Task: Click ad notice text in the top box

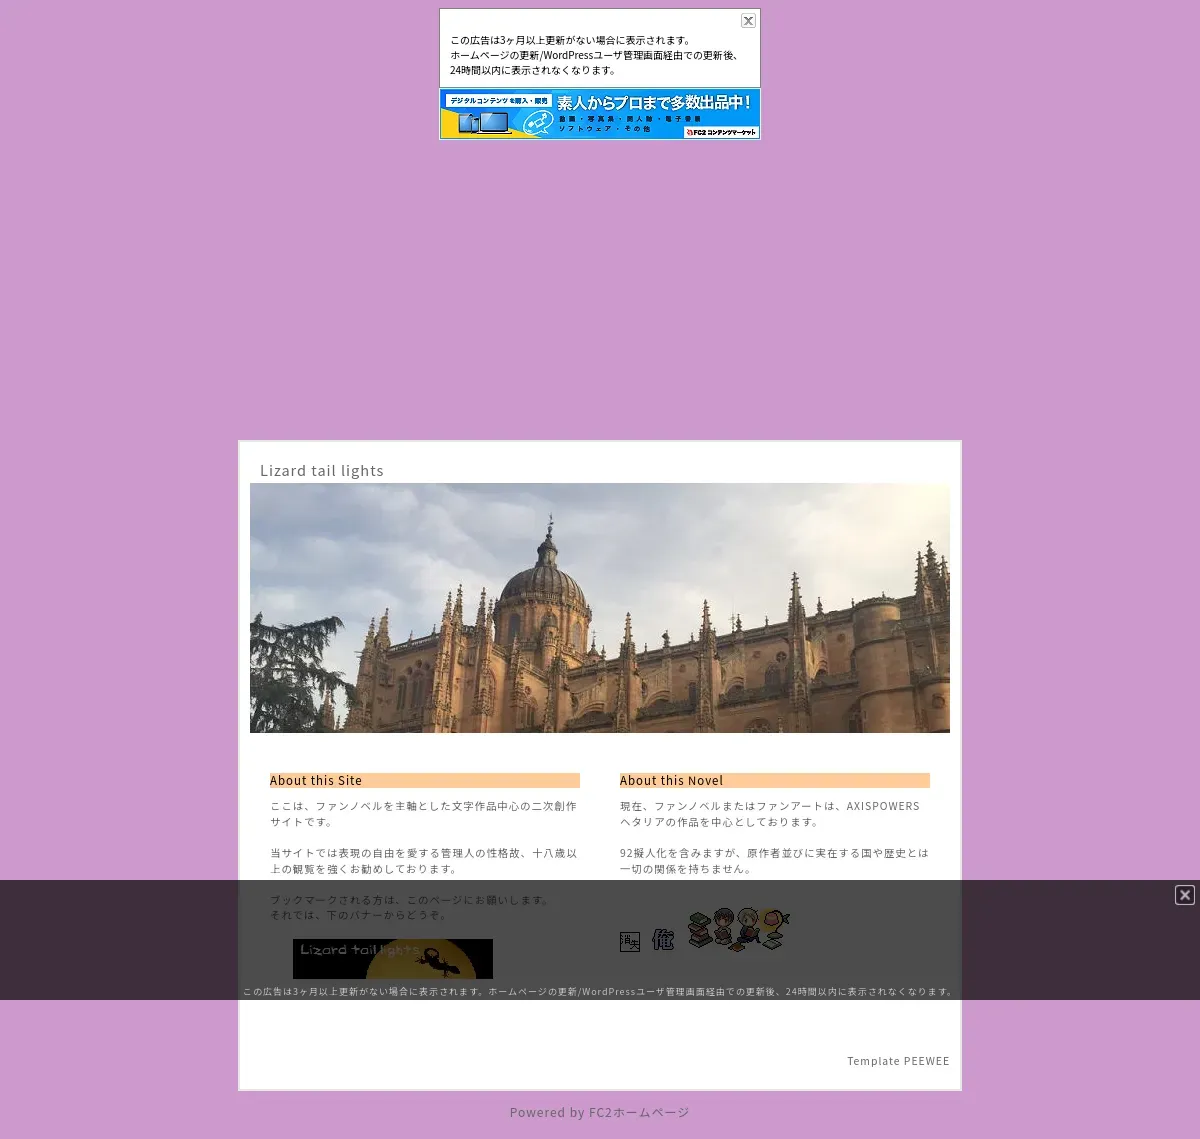Action: tap(595, 55)
